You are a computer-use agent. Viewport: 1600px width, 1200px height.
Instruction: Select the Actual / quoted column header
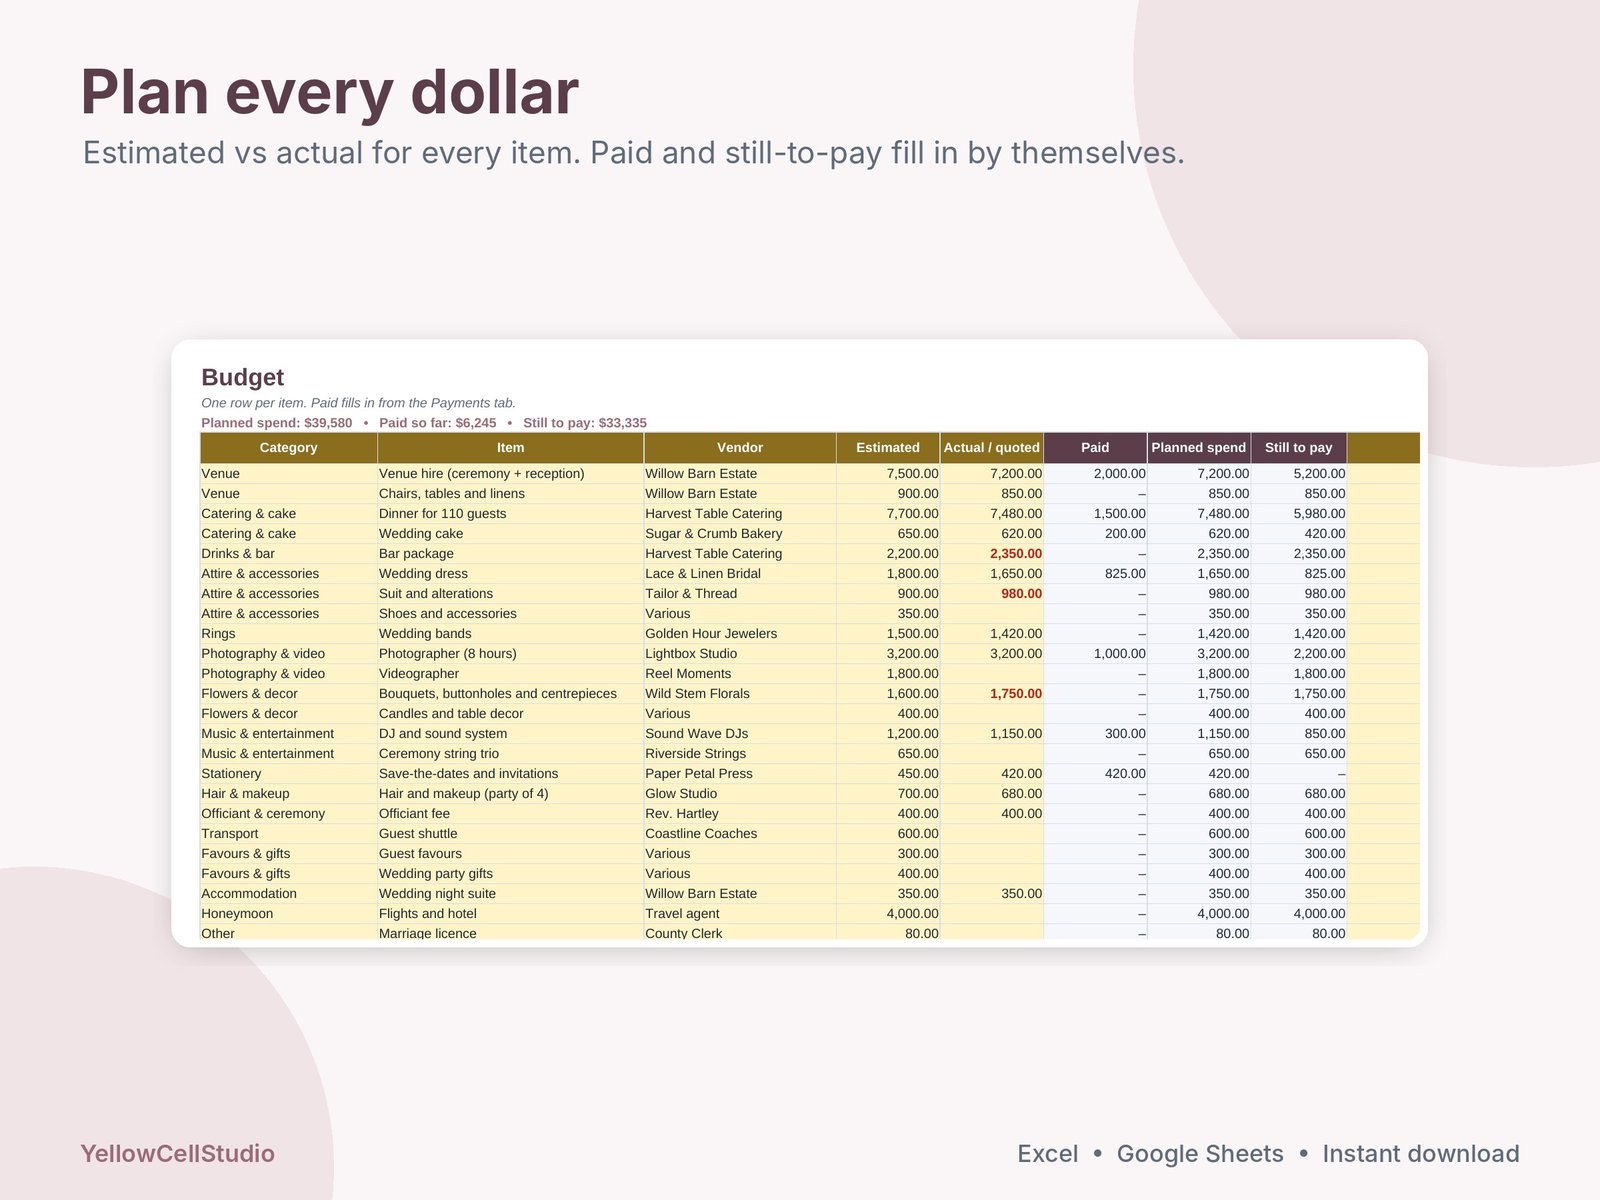pos(992,448)
